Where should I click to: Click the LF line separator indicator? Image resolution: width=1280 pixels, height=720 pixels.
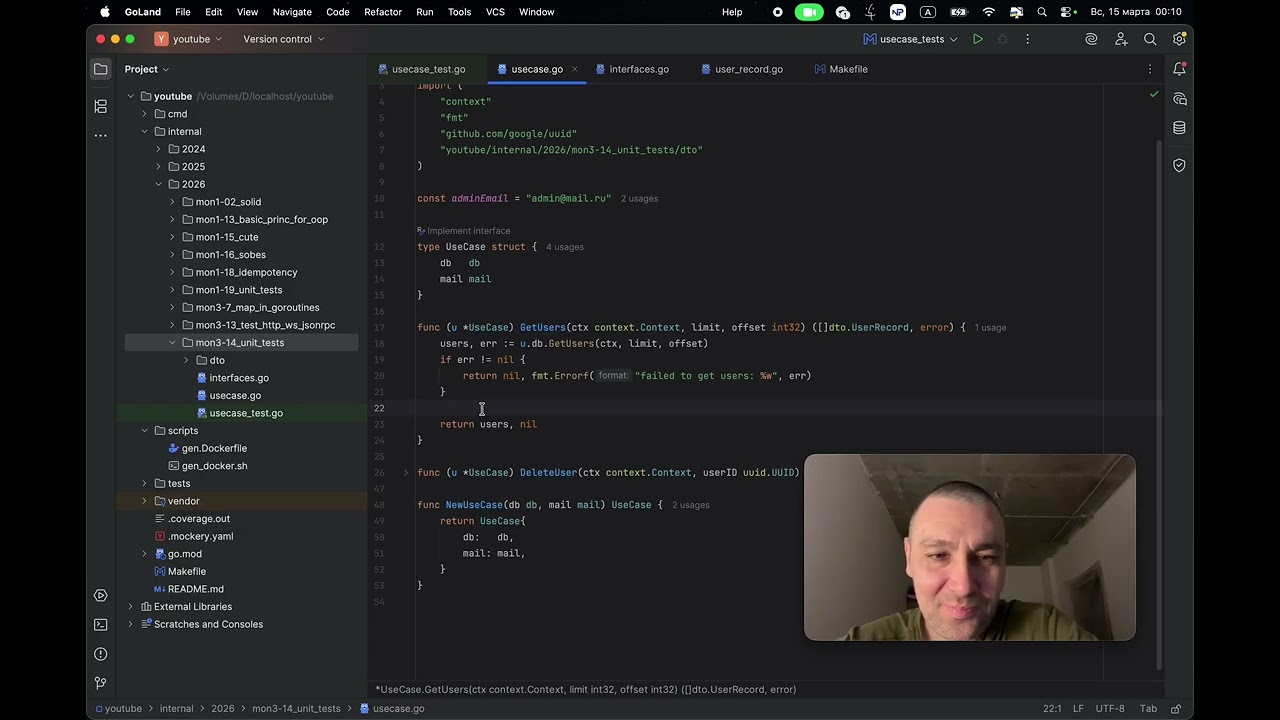click(x=1078, y=708)
